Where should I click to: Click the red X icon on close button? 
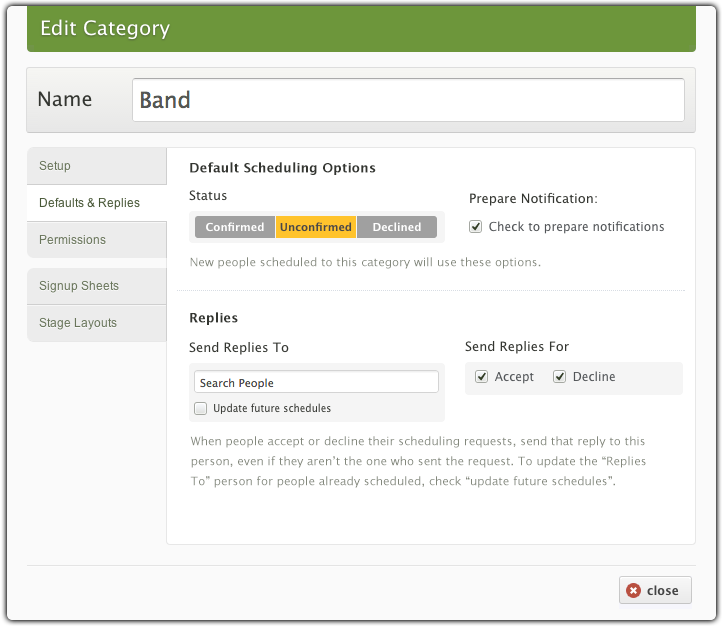pyautogui.click(x=633, y=591)
